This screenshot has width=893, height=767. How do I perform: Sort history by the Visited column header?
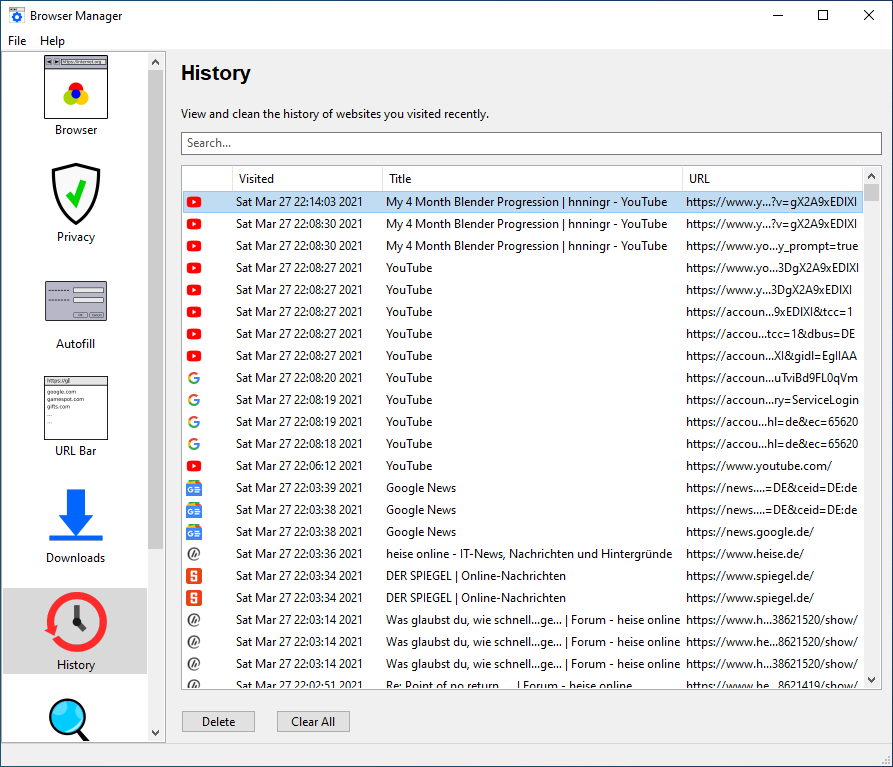point(308,179)
